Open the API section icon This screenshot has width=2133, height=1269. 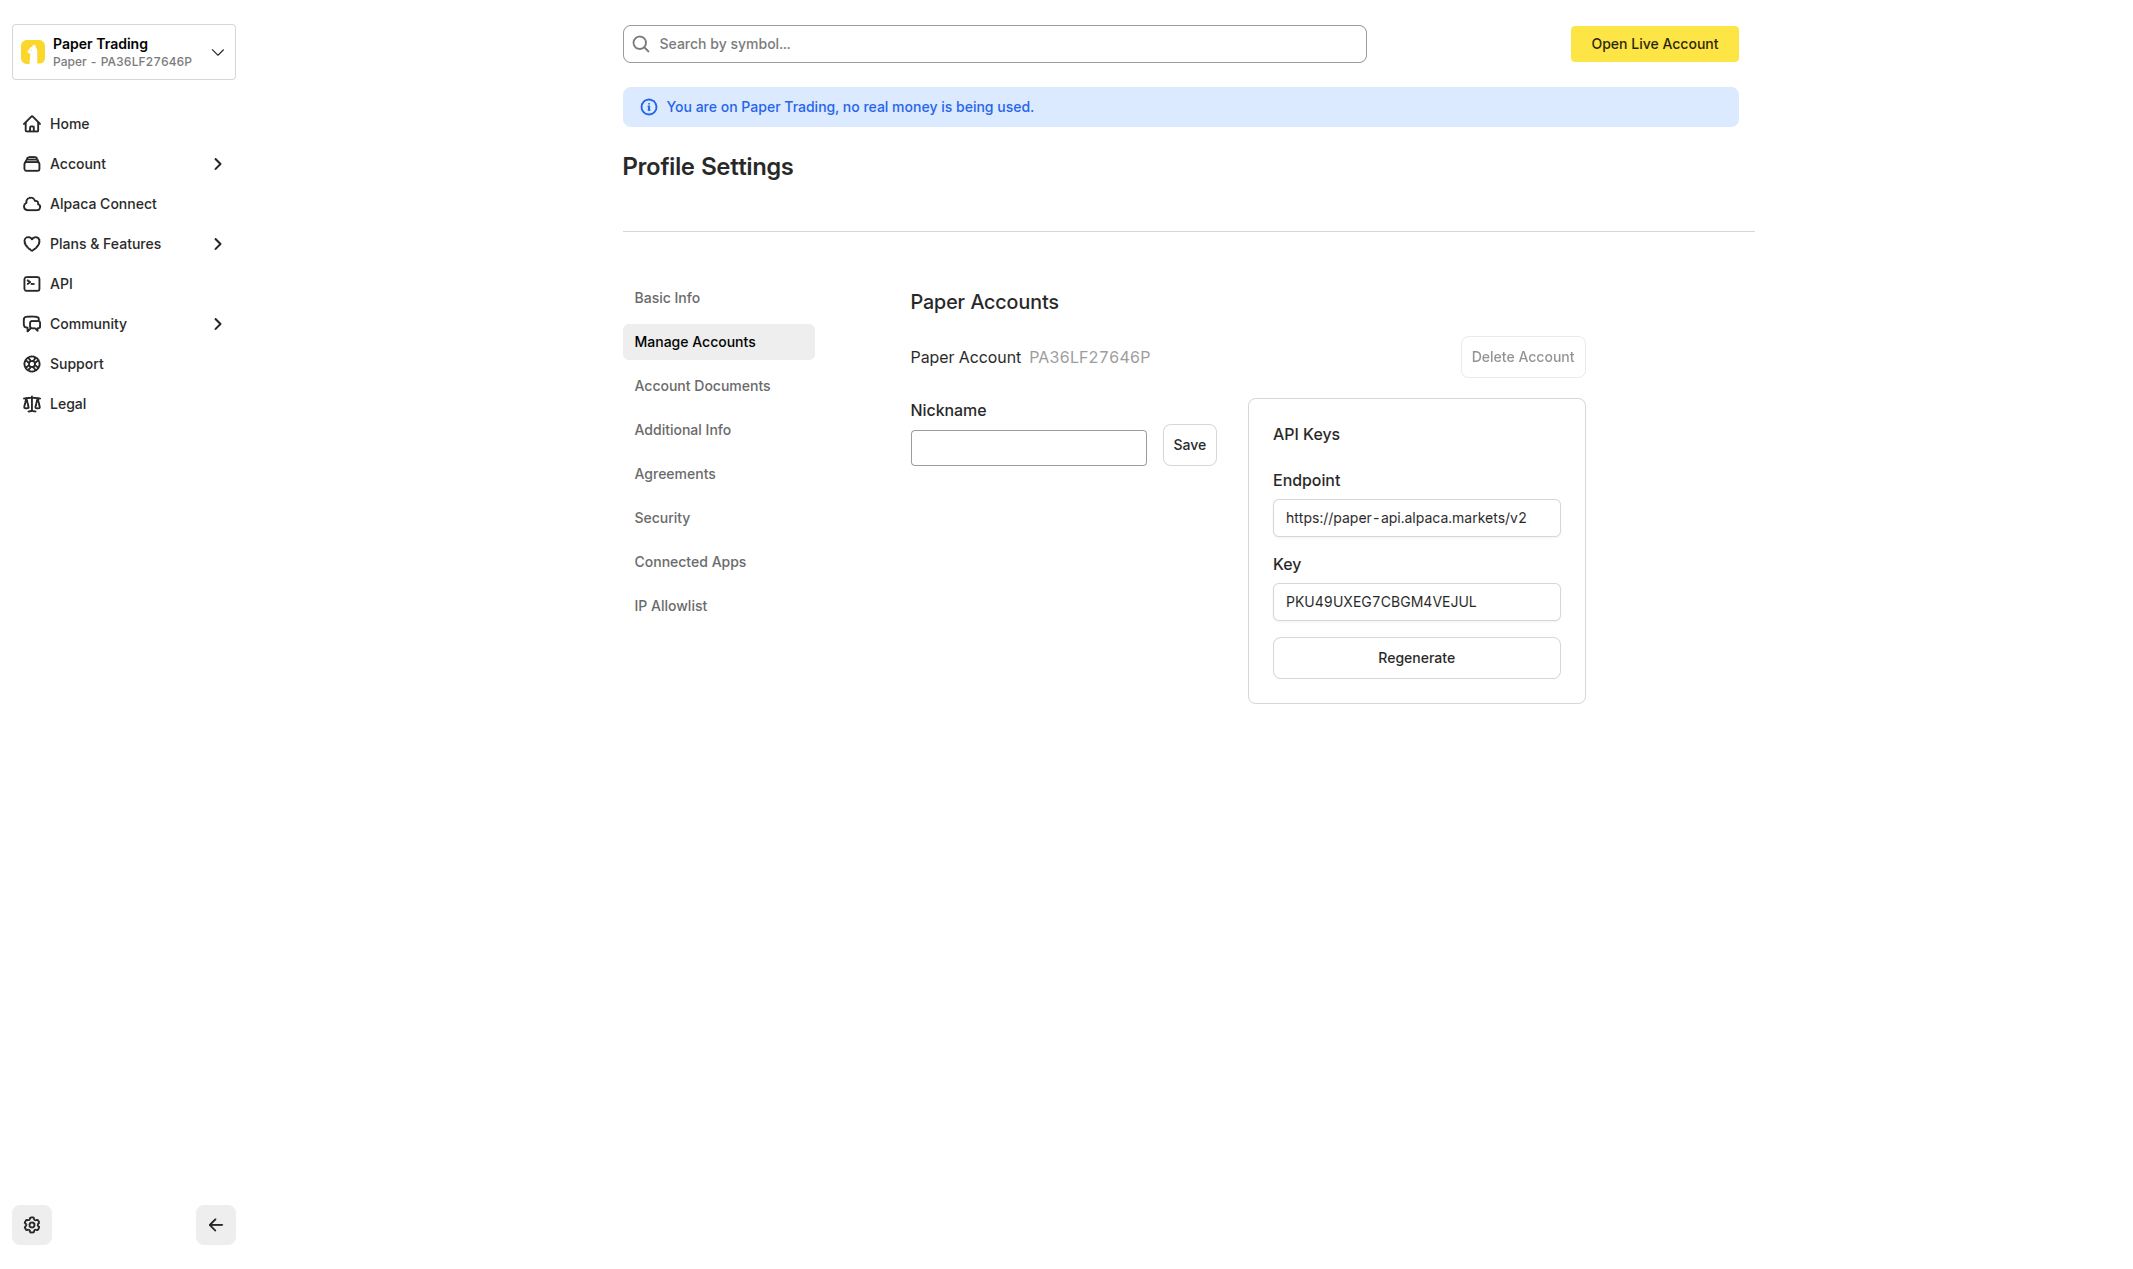click(32, 283)
